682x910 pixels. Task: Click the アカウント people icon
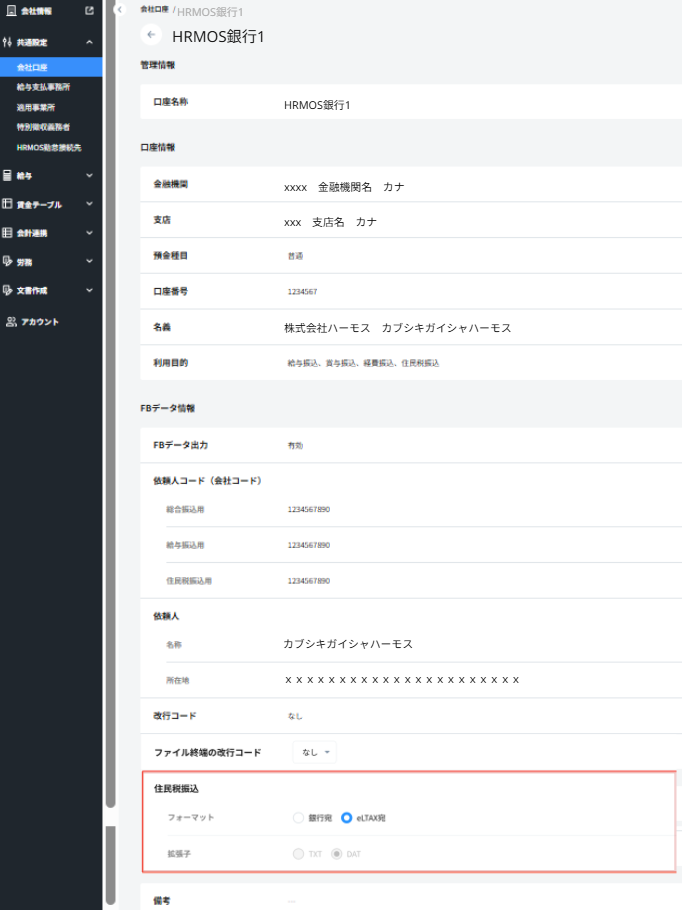pos(10,321)
